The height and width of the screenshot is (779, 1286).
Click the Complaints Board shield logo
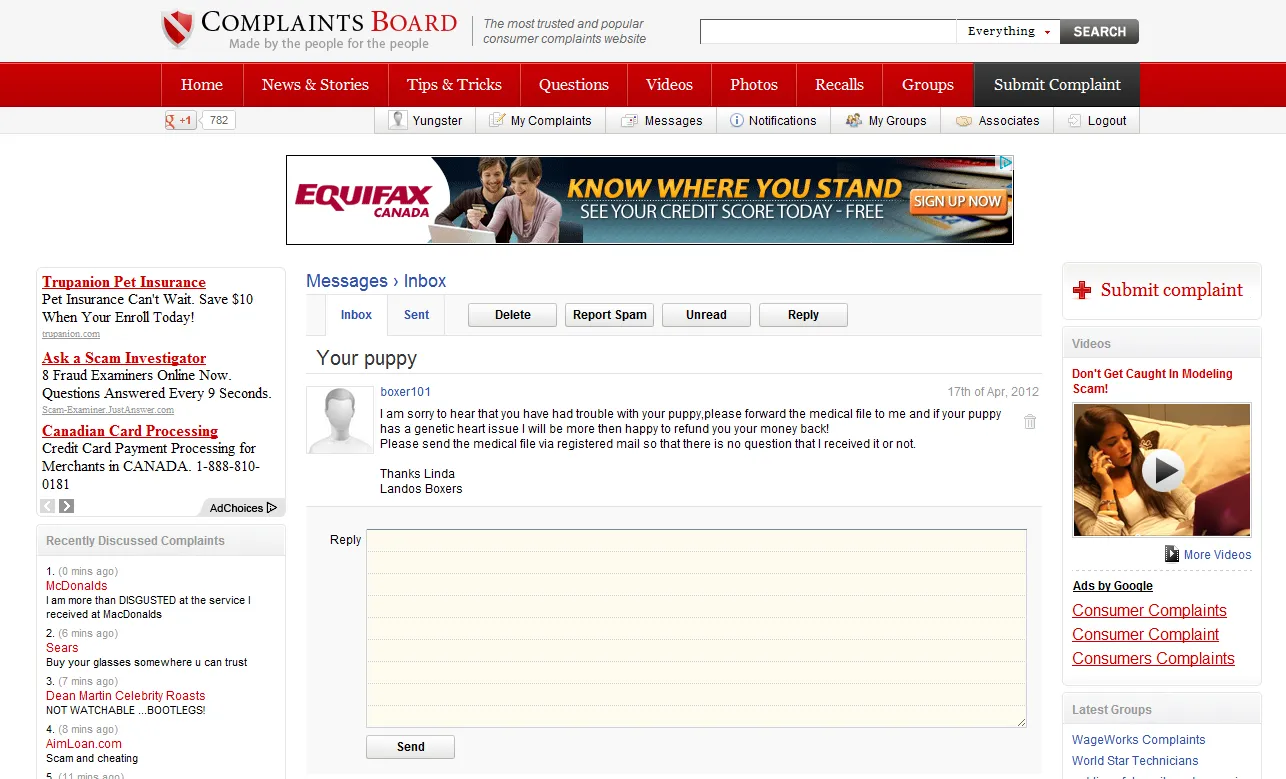click(177, 29)
